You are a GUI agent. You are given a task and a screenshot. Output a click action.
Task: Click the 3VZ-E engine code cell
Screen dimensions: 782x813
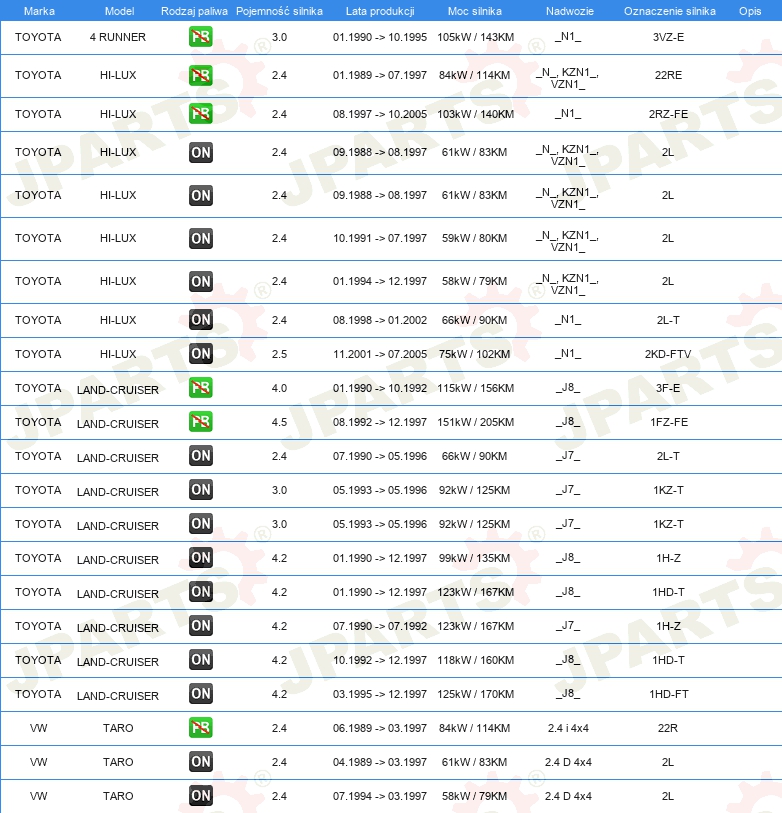click(667, 37)
